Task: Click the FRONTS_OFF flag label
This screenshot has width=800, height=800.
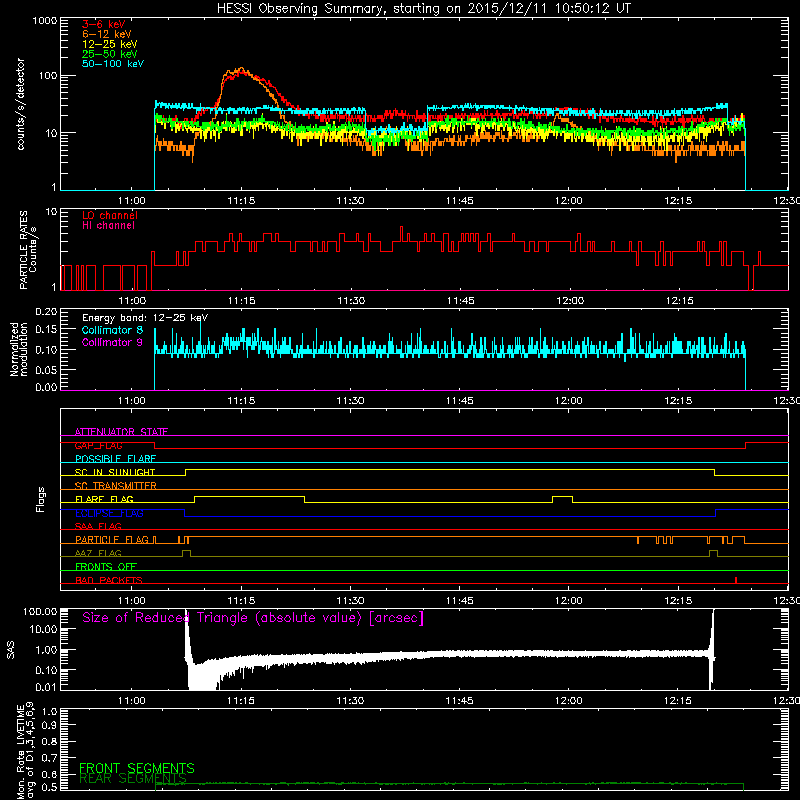Action: 106,566
